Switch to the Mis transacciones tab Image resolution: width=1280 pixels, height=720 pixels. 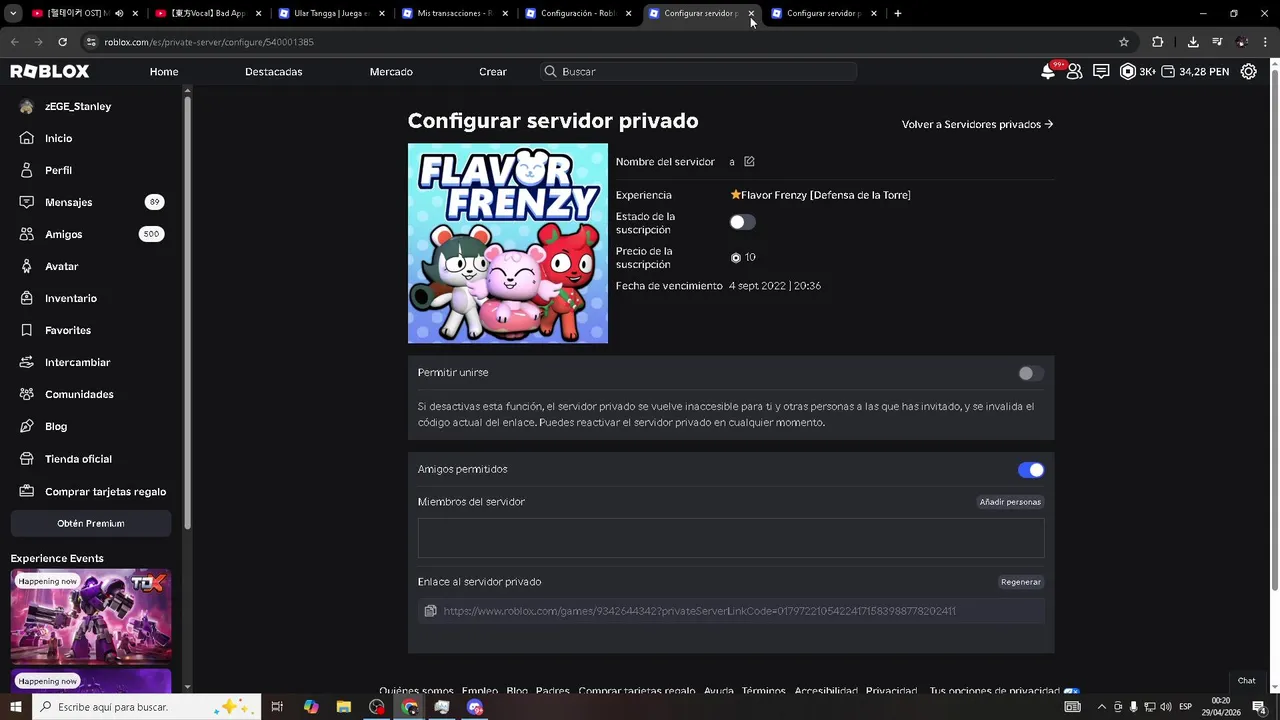coord(453,13)
